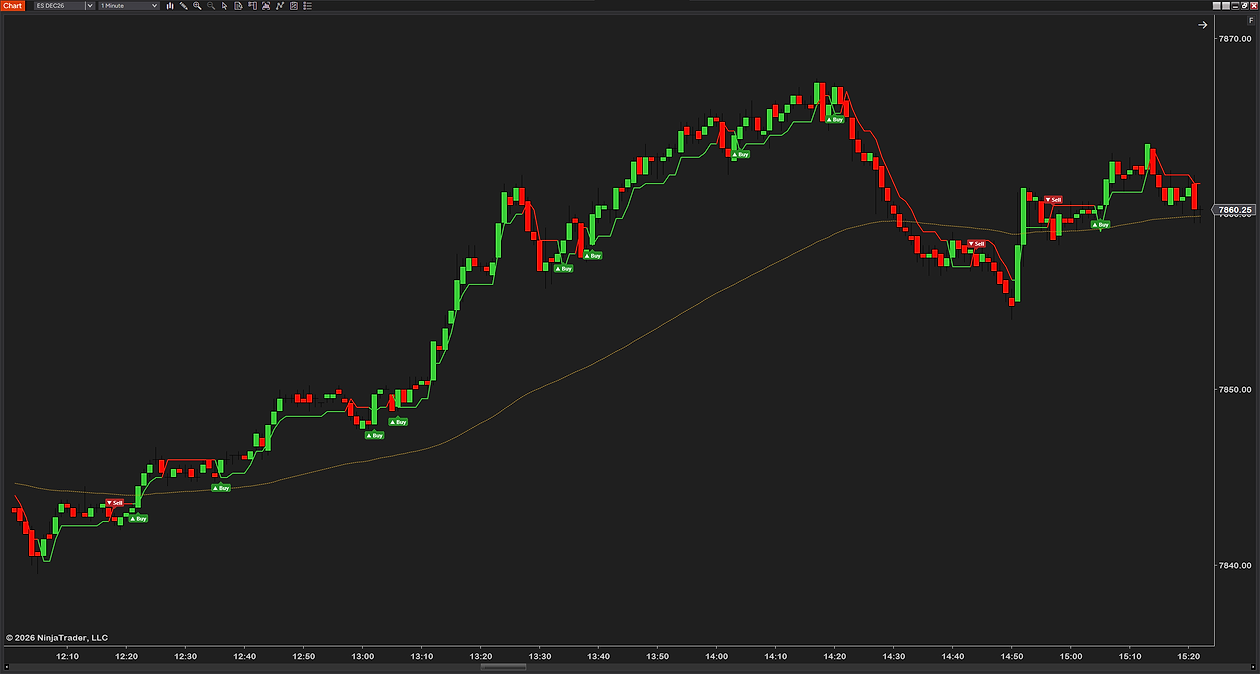The width and height of the screenshot is (1260, 674).
Task: Click the 12:10 time axis label
Action: (x=68, y=656)
